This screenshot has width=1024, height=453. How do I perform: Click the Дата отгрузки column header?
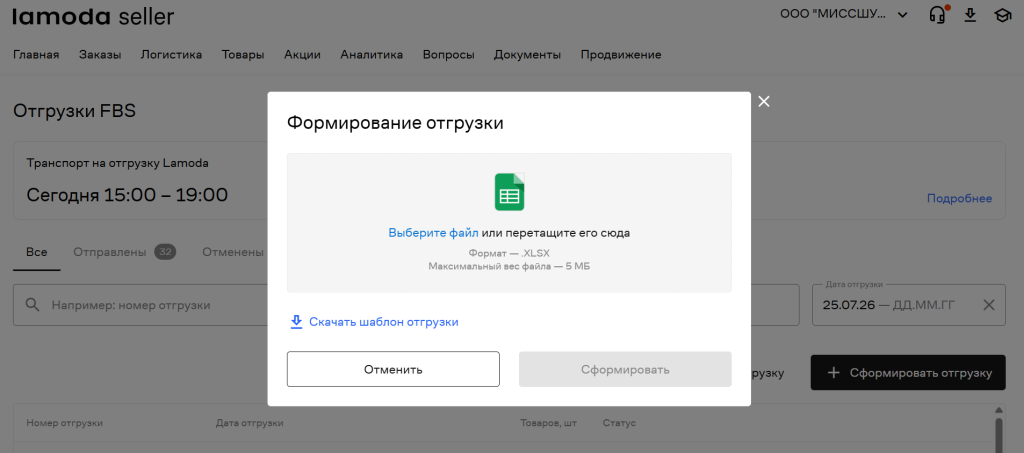coord(249,424)
